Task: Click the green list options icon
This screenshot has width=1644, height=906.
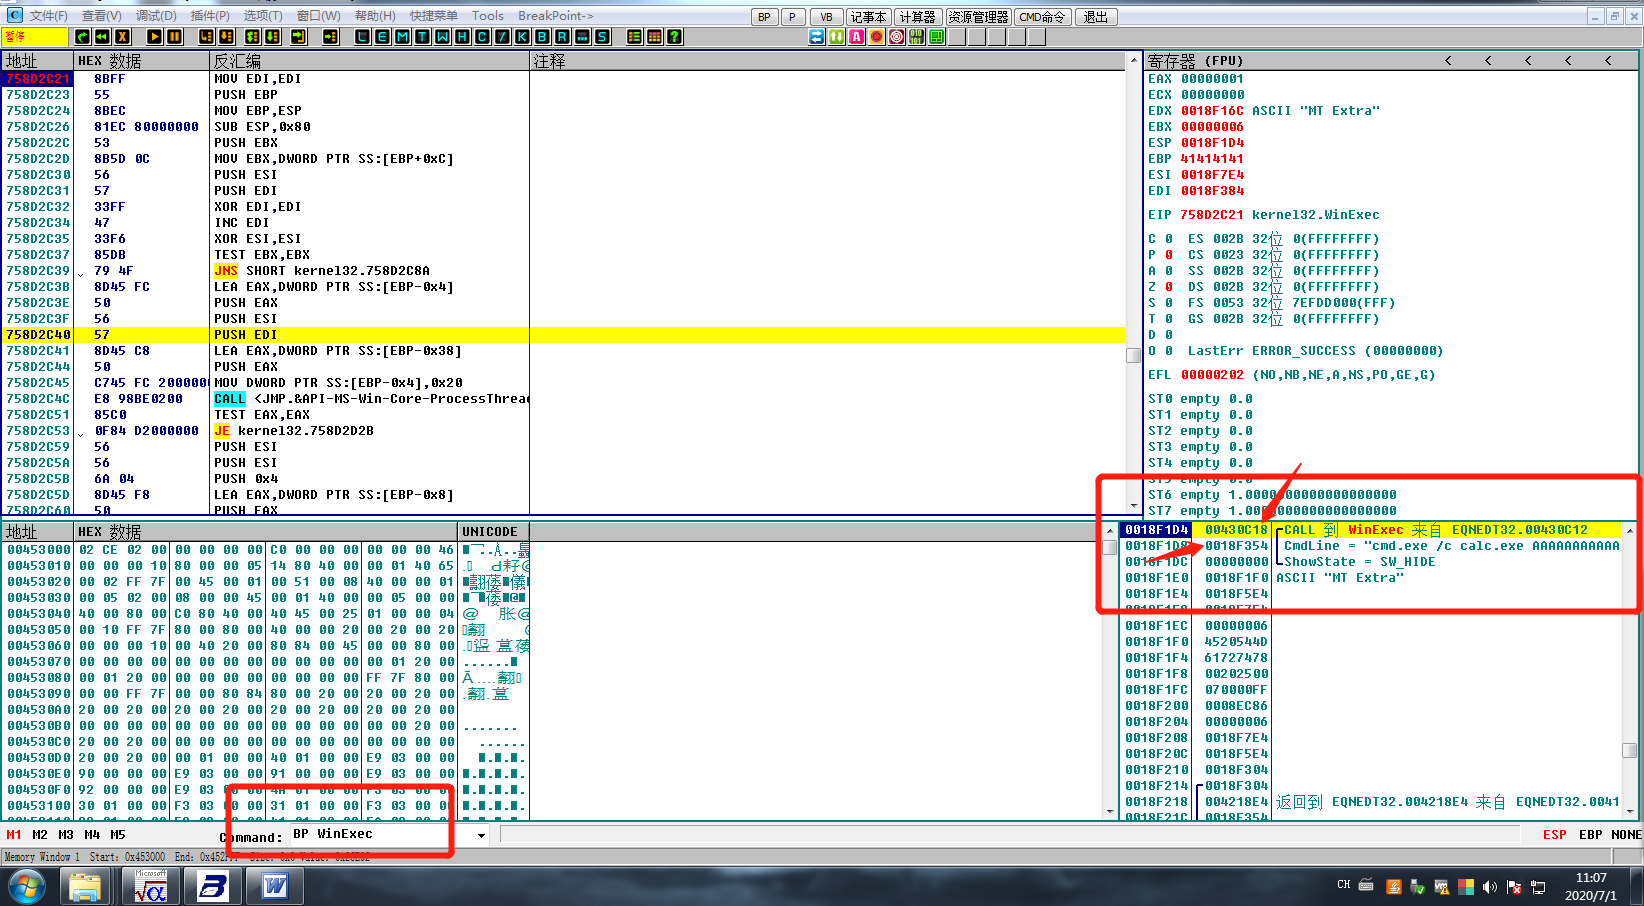Action: point(634,36)
